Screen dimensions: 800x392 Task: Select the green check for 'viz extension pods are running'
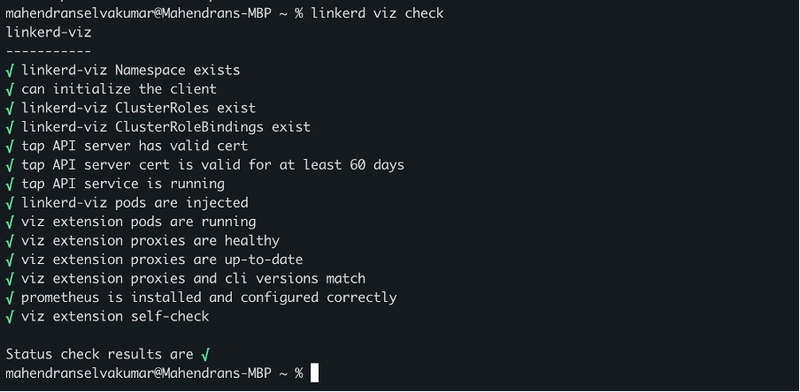10,223
